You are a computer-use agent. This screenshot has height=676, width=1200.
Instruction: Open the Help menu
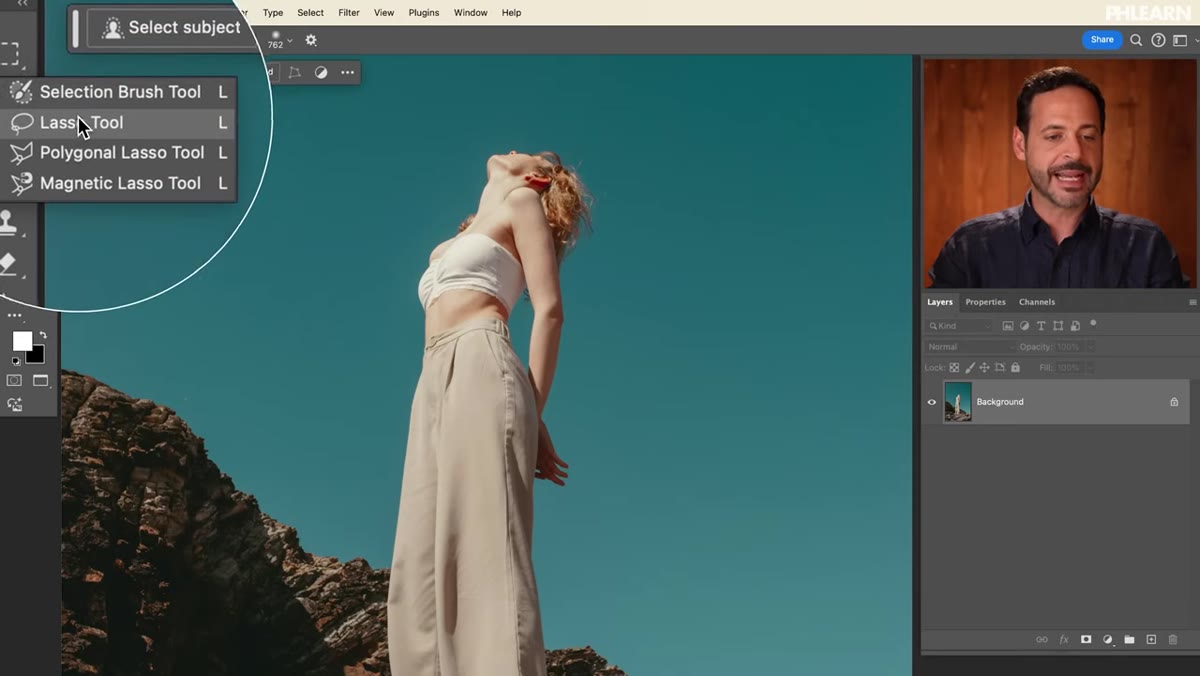click(511, 13)
